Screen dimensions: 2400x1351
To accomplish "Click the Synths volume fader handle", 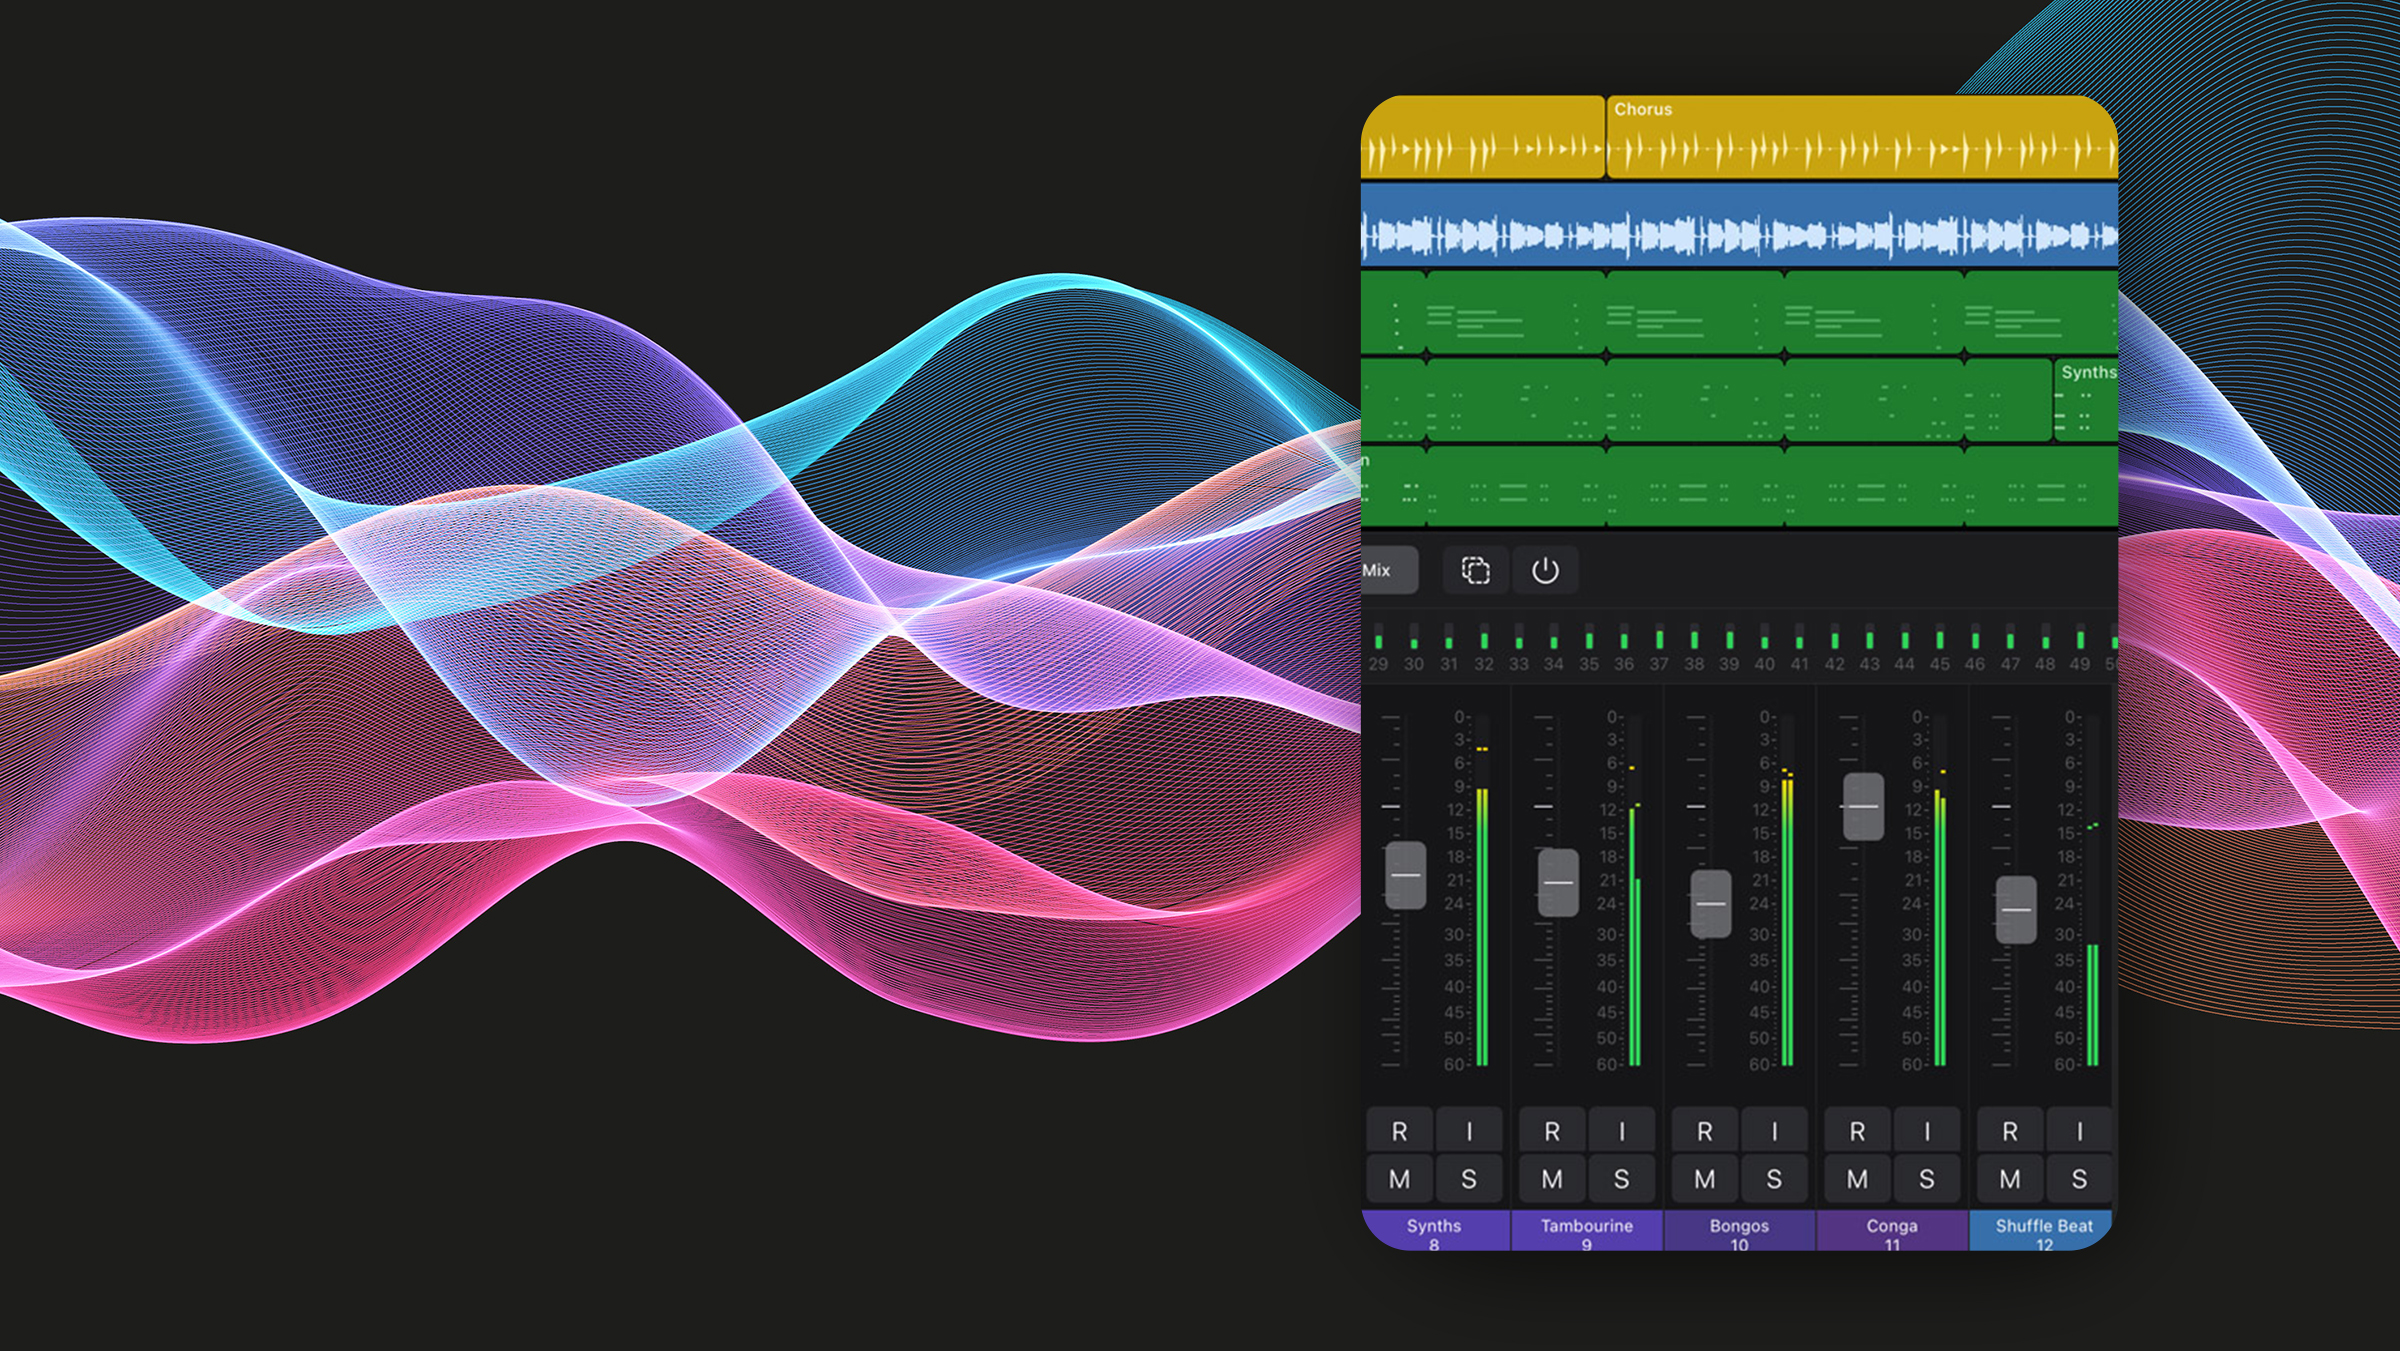I will pos(1405,875).
